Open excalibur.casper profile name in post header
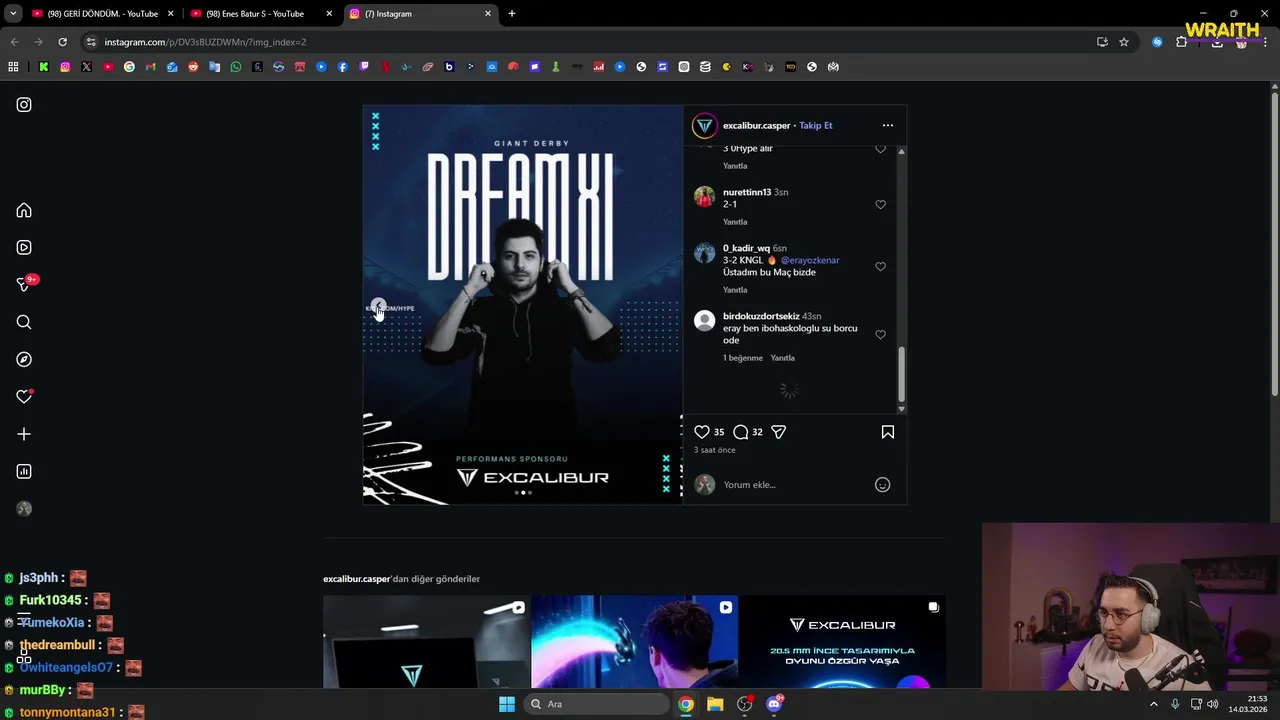 pyautogui.click(x=756, y=126)
